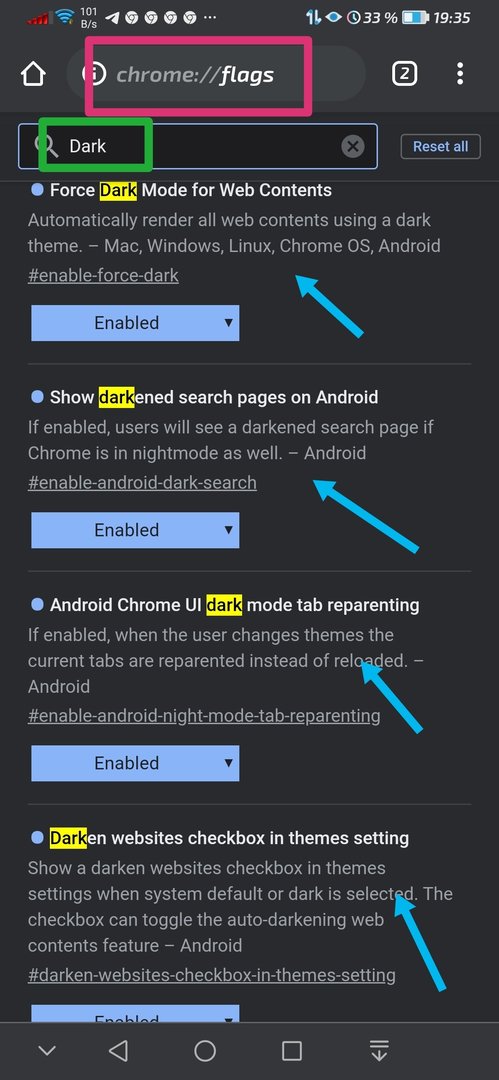Viewport: 499px width, 1080px height.
Task: Tap the Android home circle button
Action: (205, 1050)
